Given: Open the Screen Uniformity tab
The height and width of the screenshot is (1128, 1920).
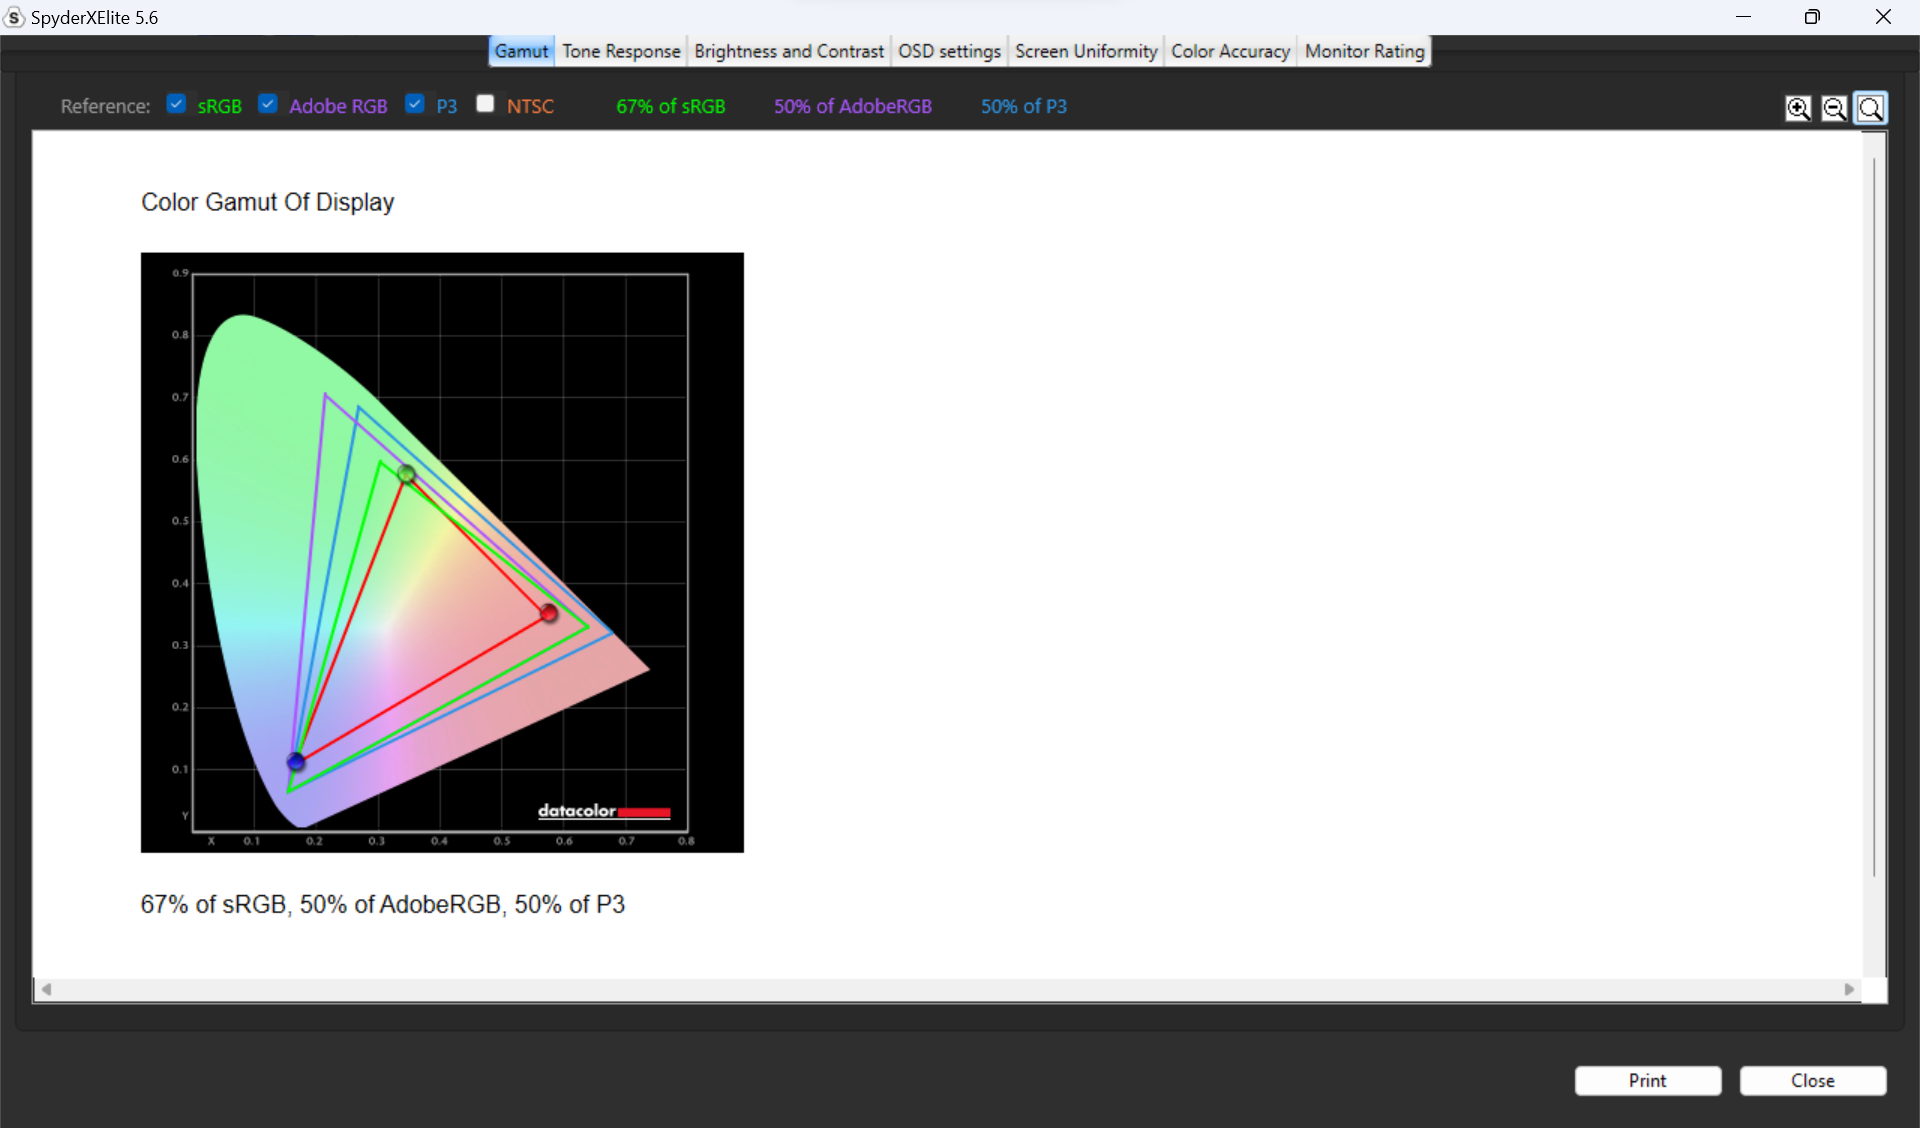Looking at the screenshot, I should pyautogui.click(x=1086, y=51).
